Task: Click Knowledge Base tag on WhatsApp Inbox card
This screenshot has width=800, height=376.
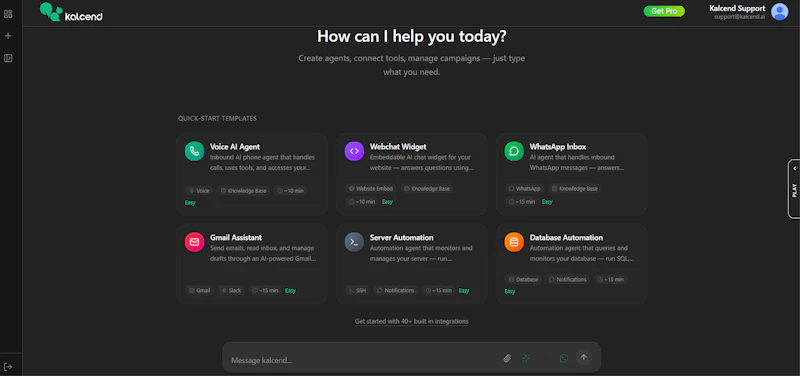Action: tap(574, 189)
